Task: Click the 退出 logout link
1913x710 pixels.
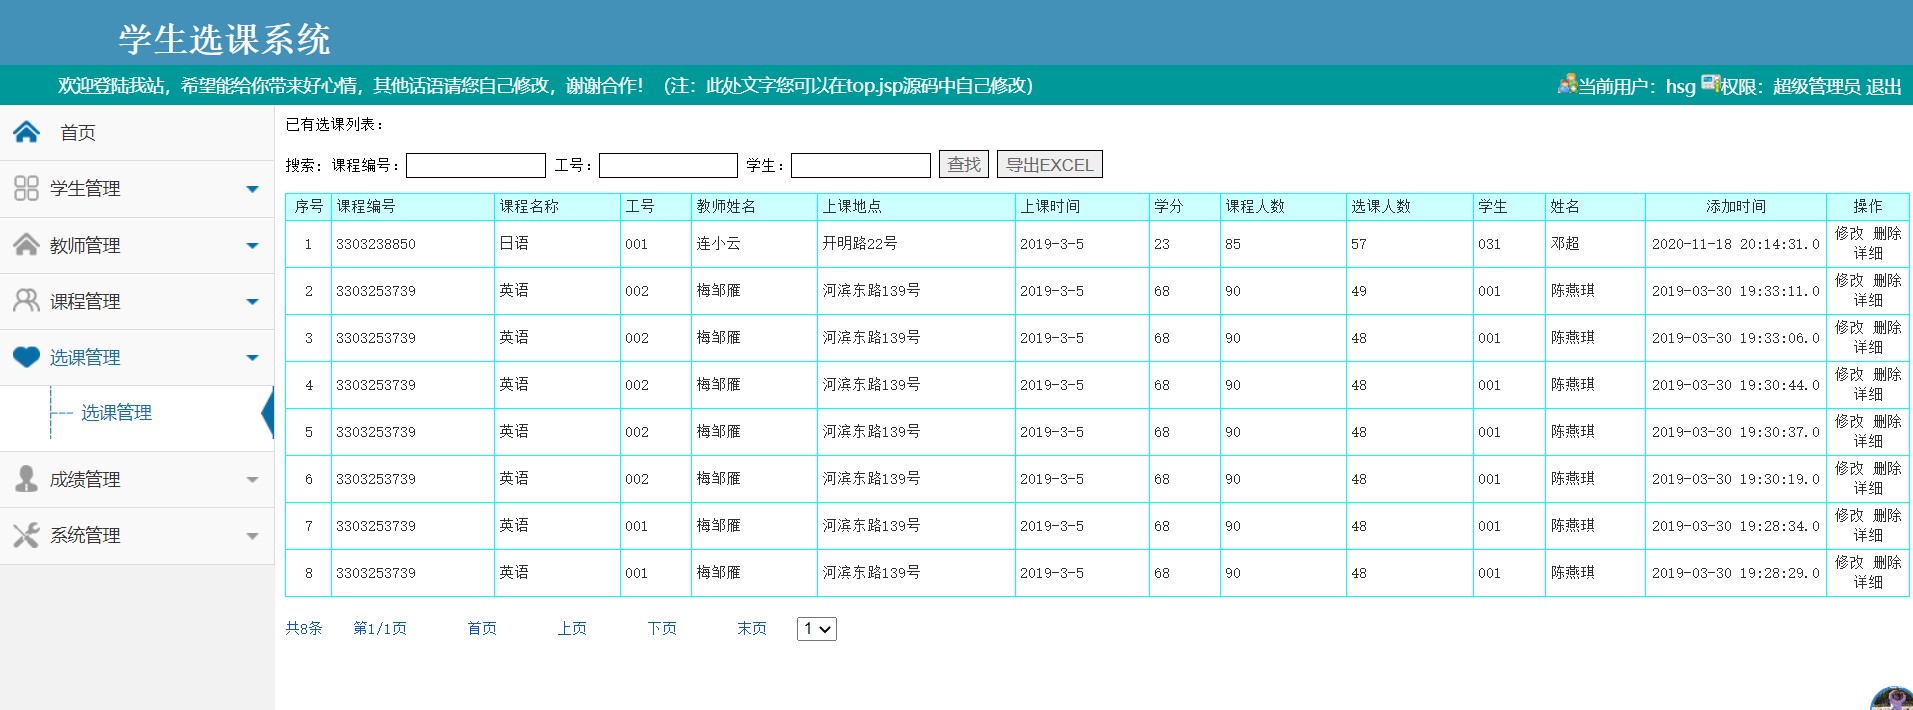Action: (x=1884, y=86)
